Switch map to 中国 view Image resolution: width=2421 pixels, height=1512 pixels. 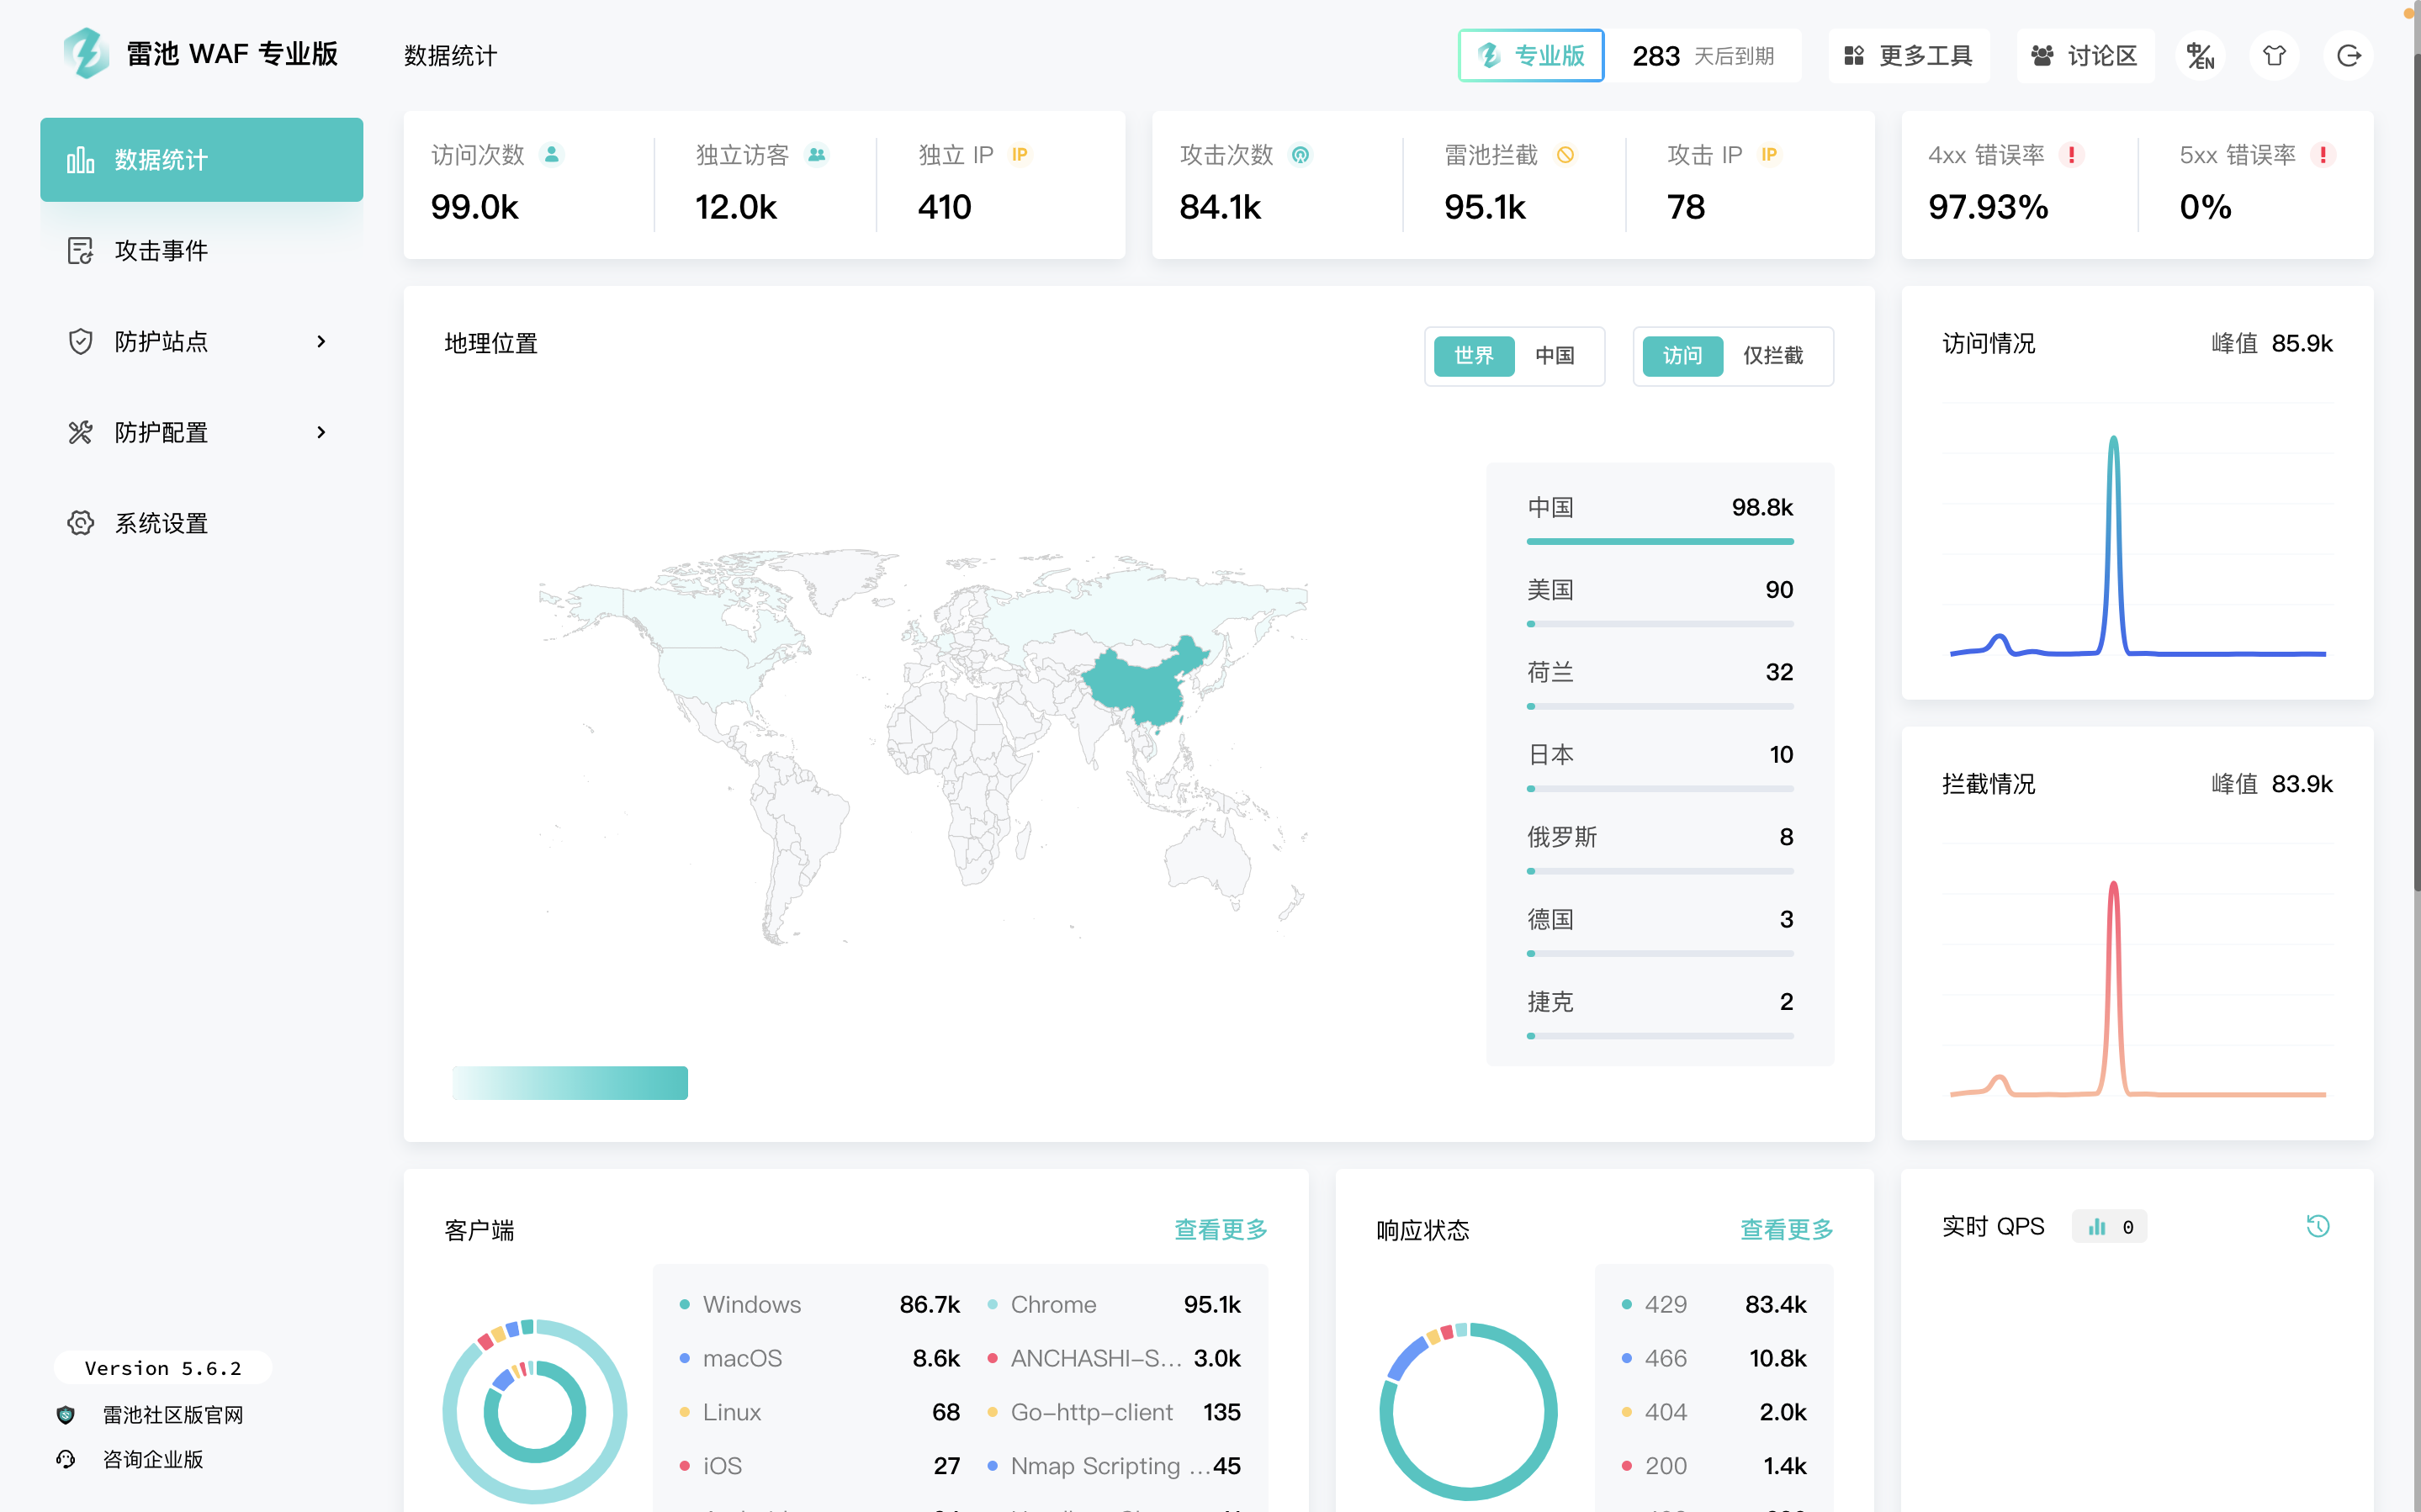coord(1555,356)
